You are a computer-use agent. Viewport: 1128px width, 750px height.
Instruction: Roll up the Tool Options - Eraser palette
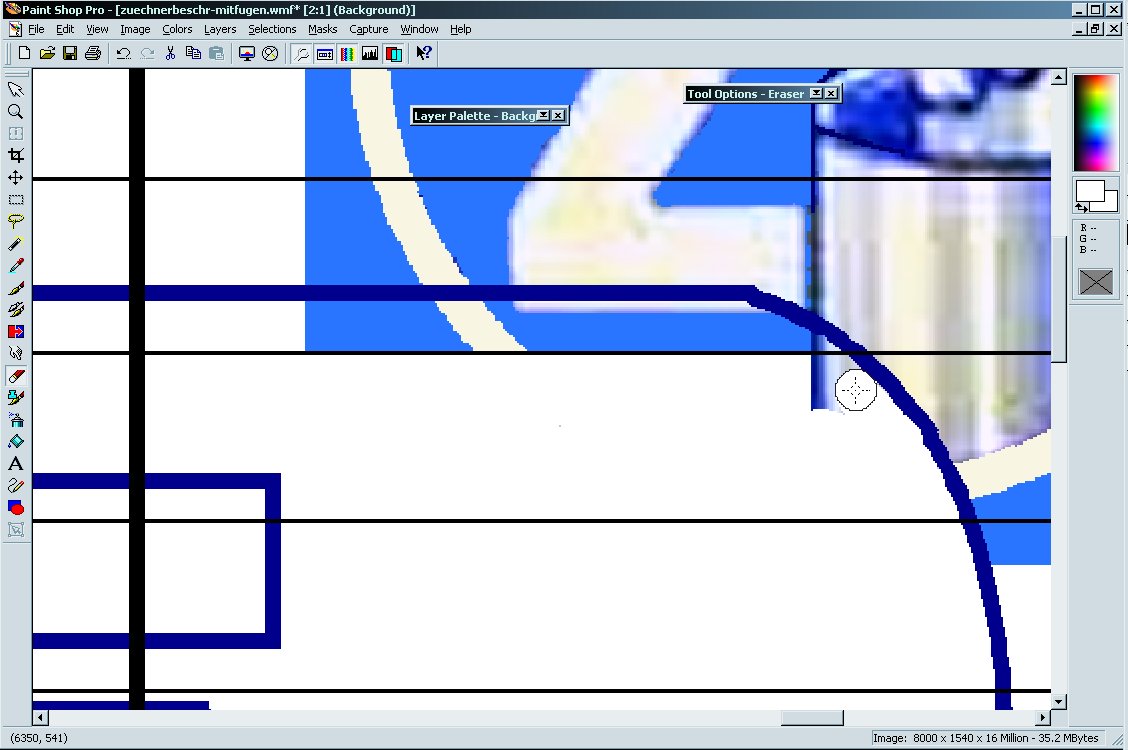pos(816,93)
